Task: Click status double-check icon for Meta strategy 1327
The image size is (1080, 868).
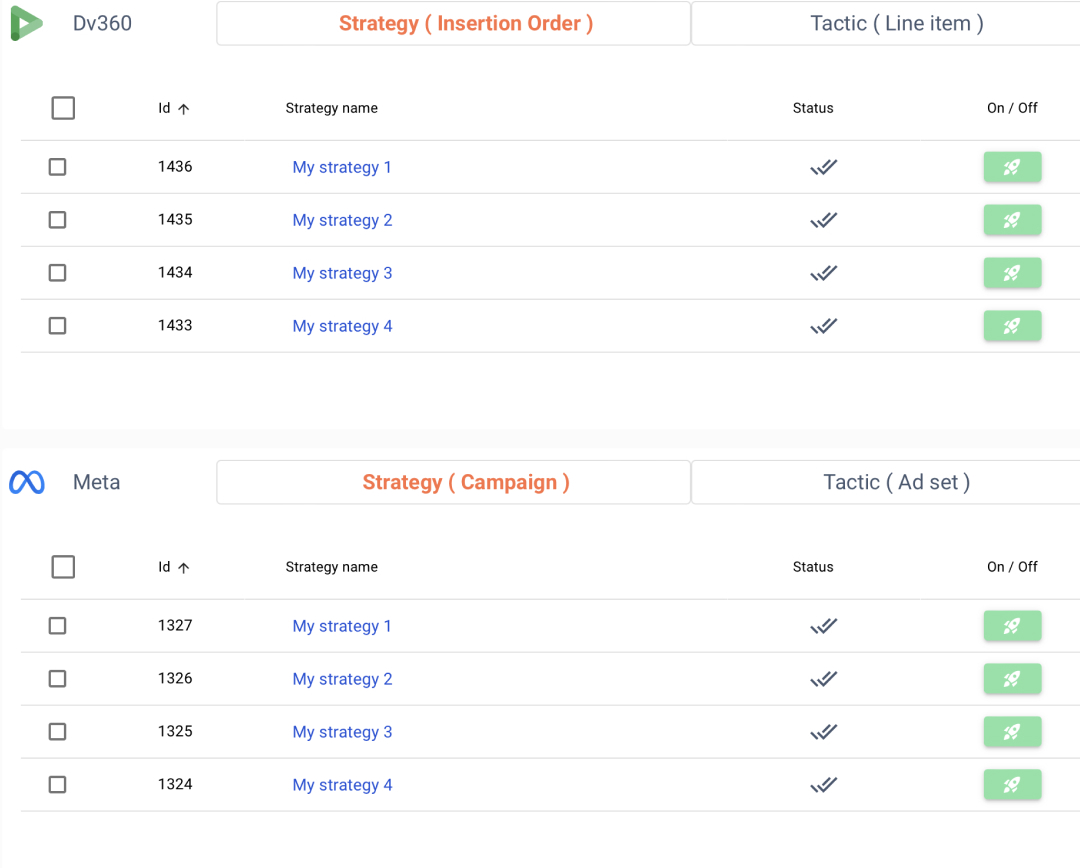Action: tap(823, 626)
